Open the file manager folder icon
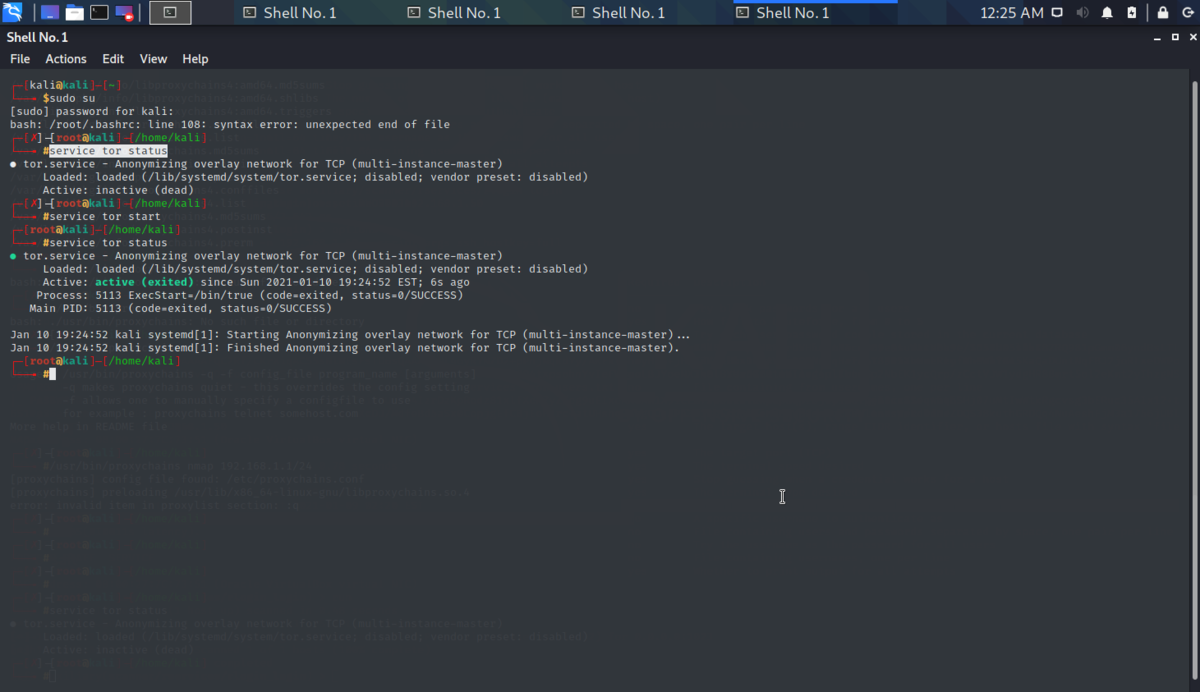 (75, 13)
